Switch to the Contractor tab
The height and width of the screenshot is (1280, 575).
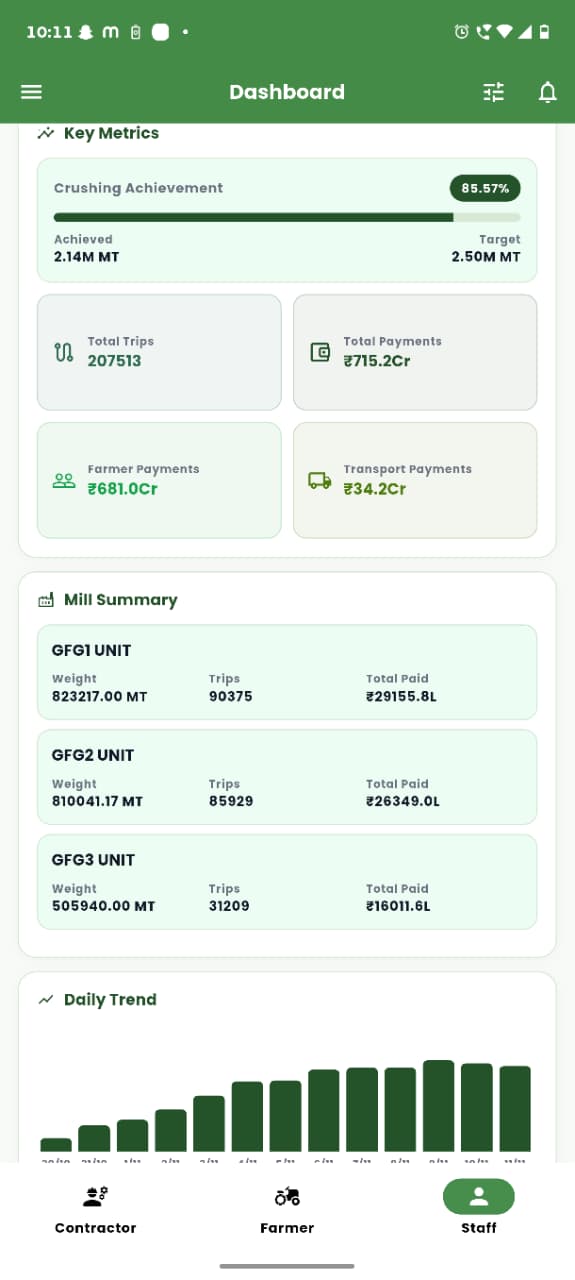tap(96, 1210)
